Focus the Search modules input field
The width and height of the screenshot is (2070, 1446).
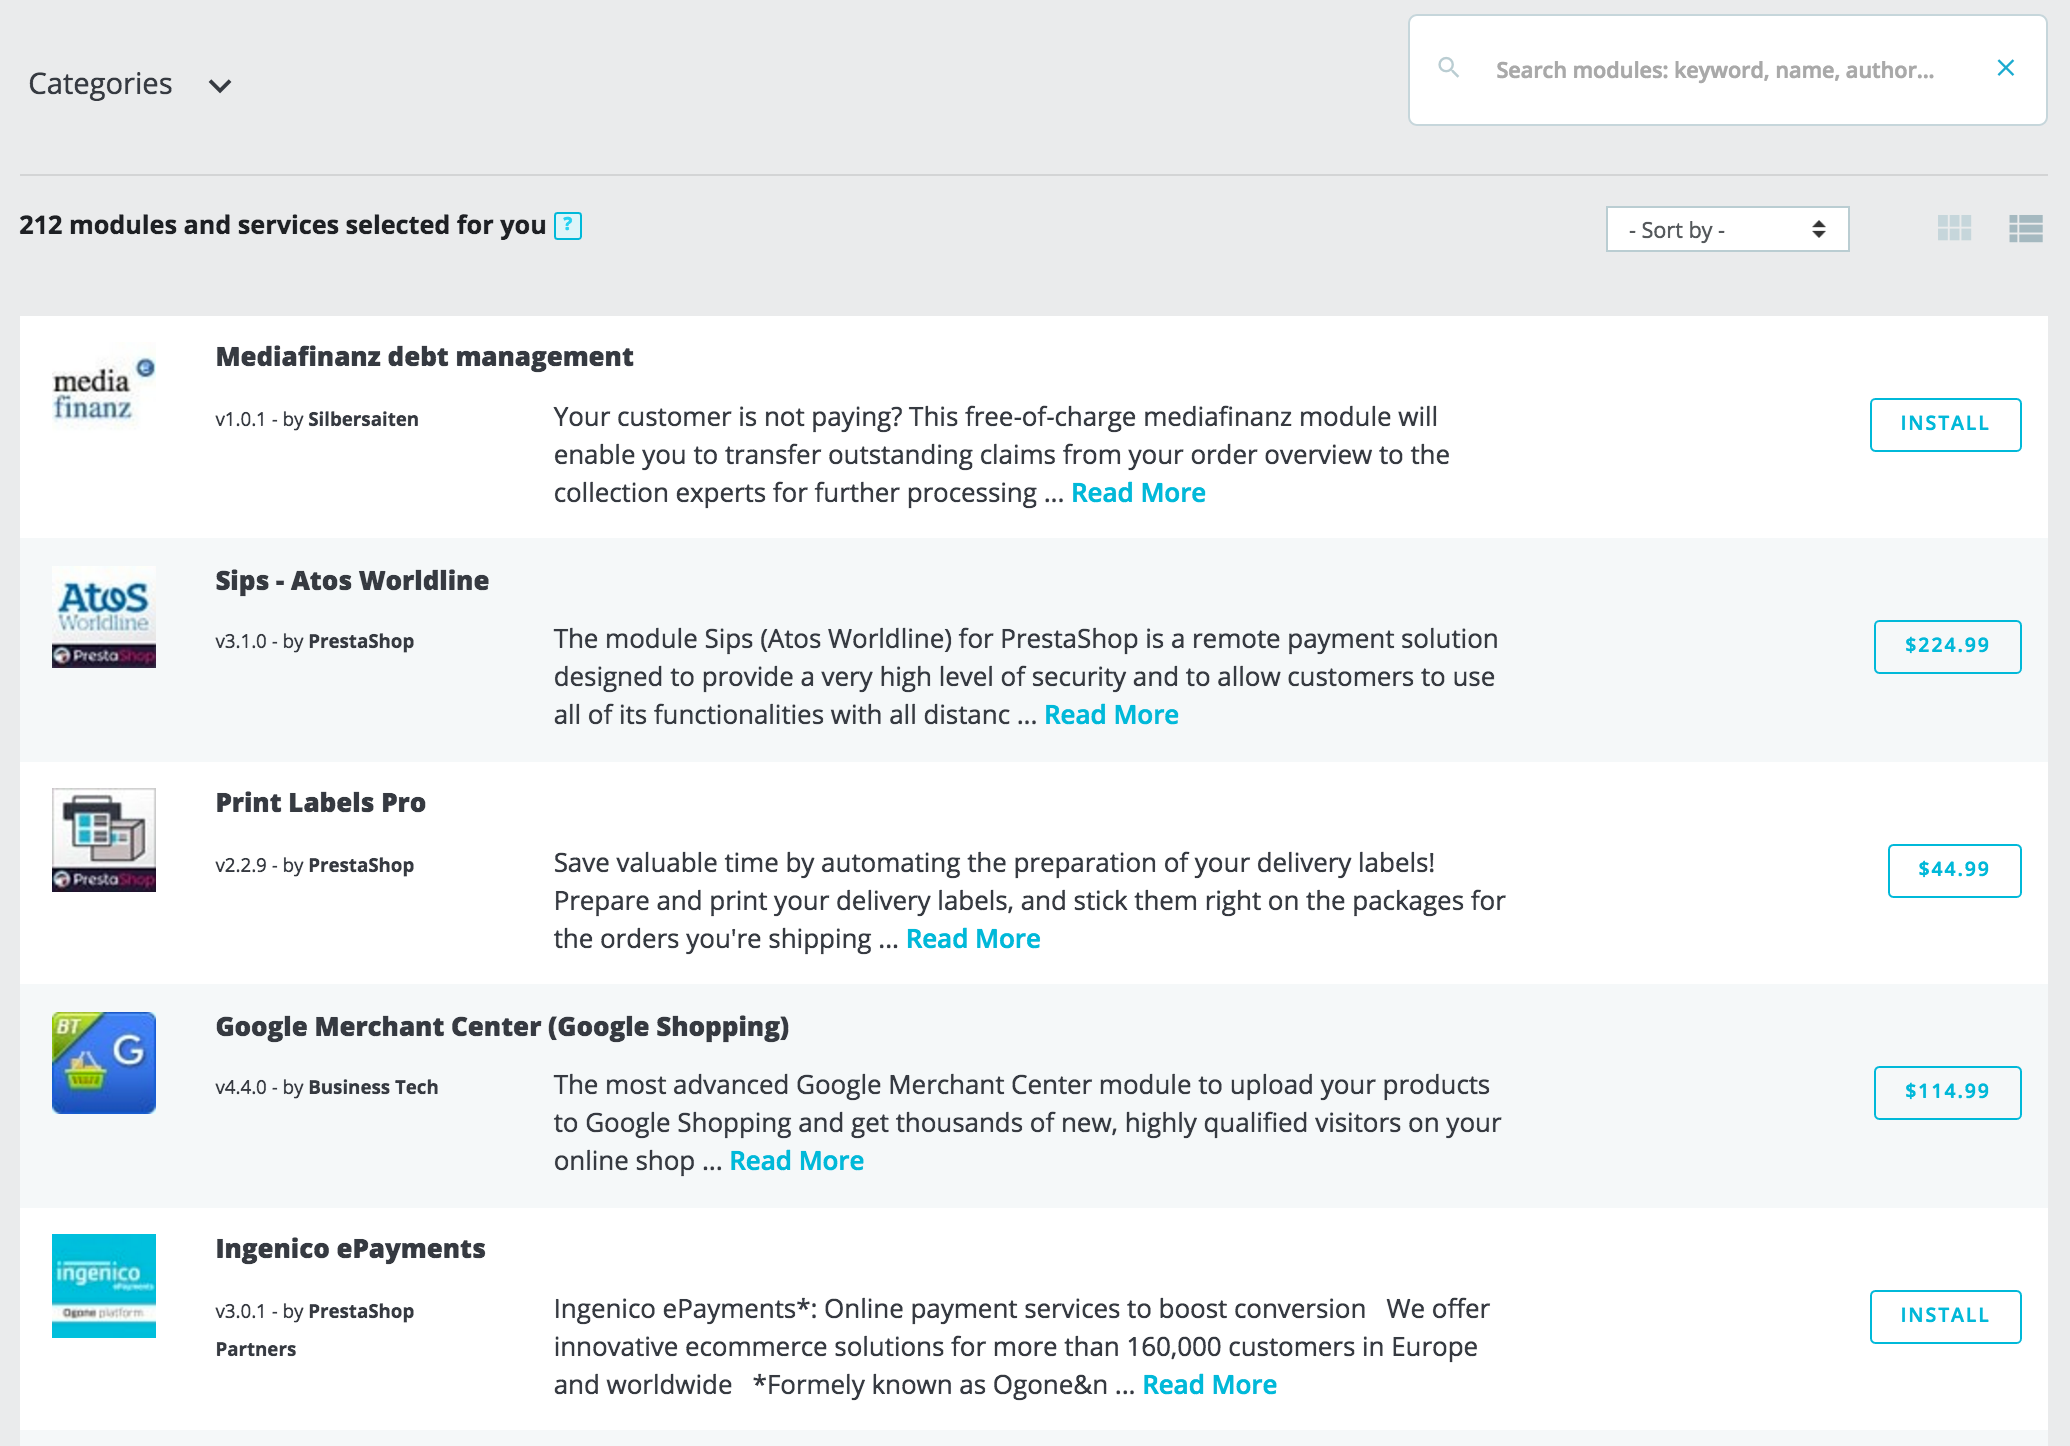1714,70
